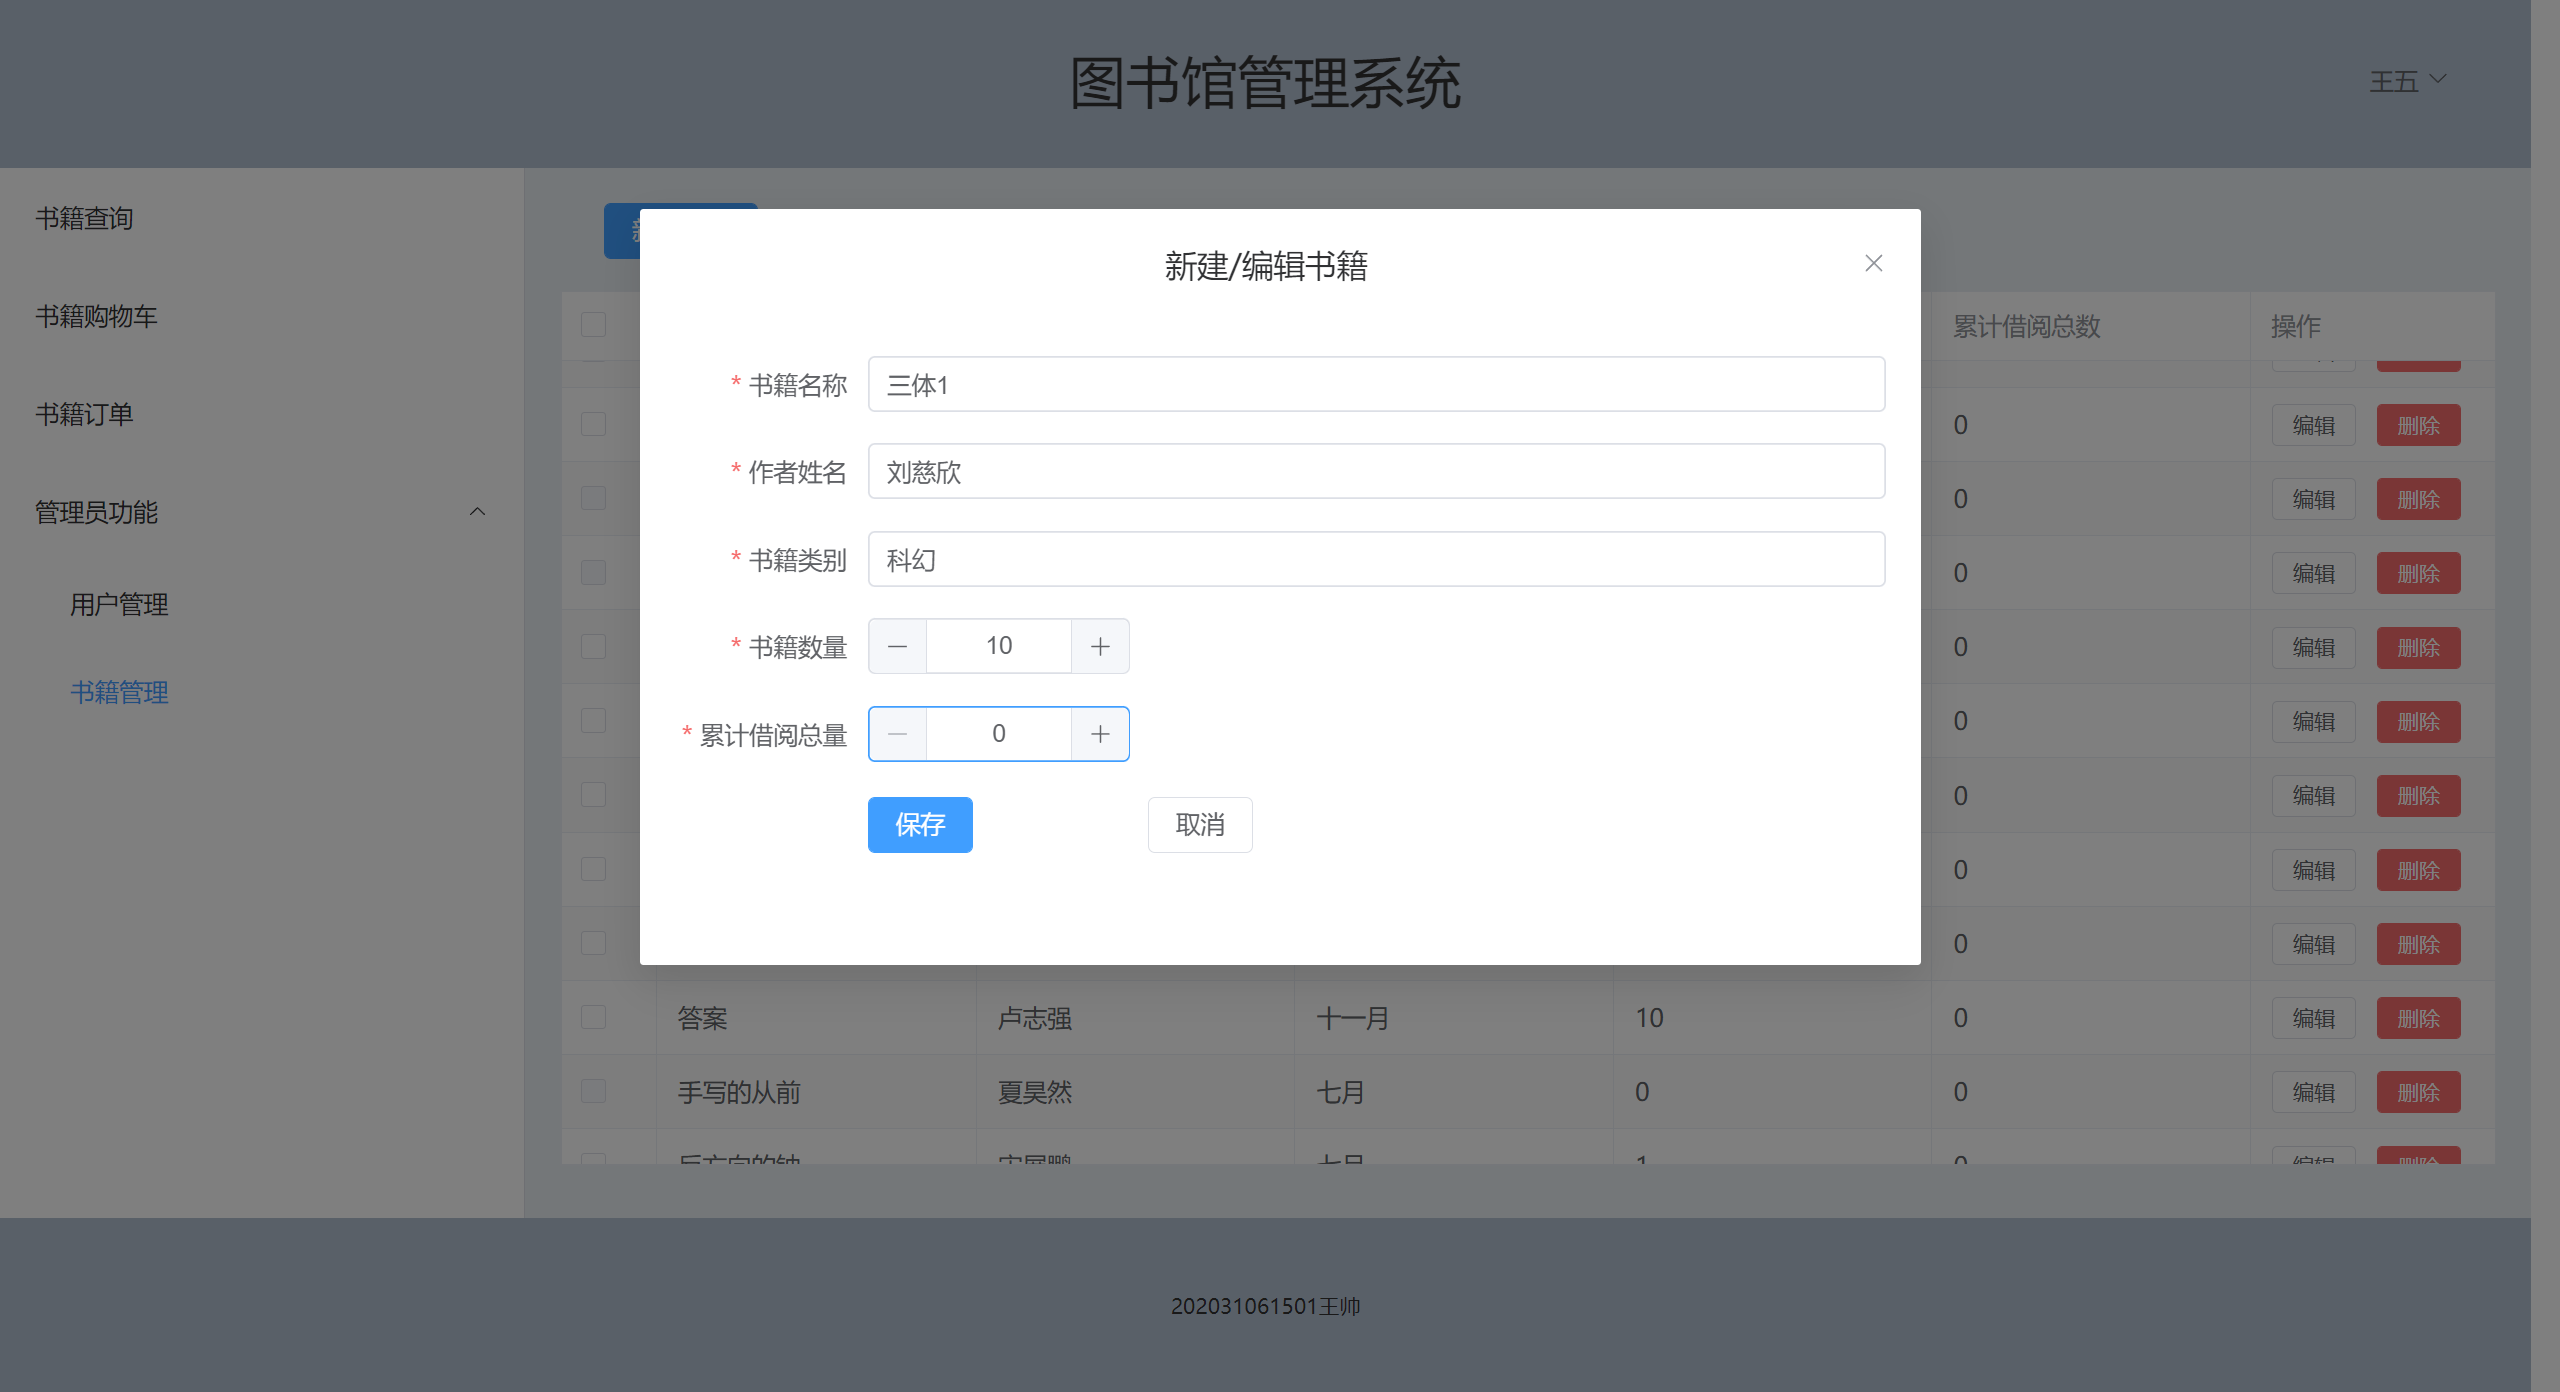This screenshot has width=2560, height=1392.
Task: Decrease 书籍数量 with the minus icon
Action: pyautogui.click(x=897, y=646)
